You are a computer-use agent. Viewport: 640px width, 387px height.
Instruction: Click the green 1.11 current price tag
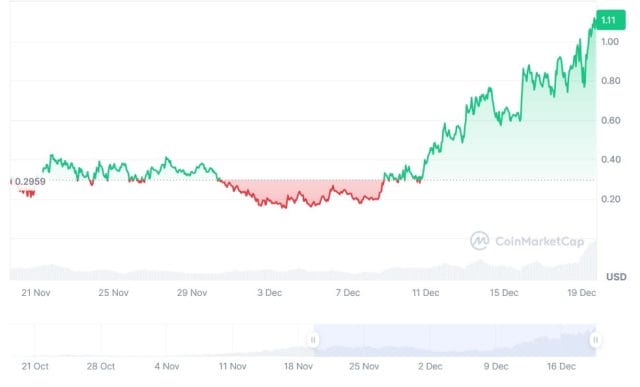(x=610, y=20)
